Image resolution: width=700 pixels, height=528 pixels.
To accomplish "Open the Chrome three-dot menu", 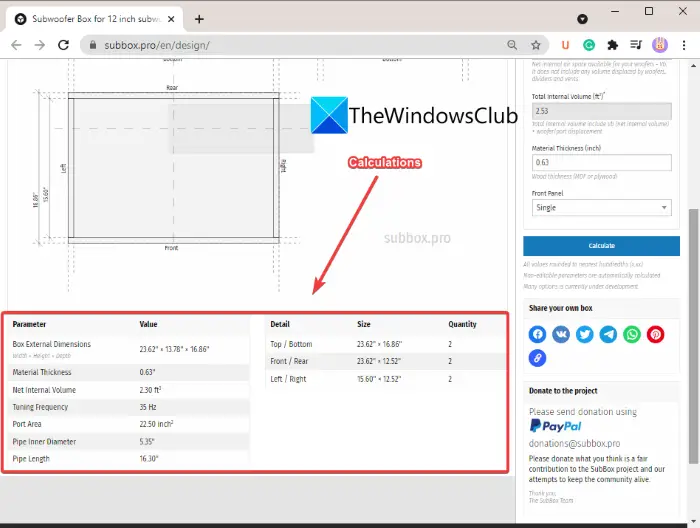I will pos(684,45).
